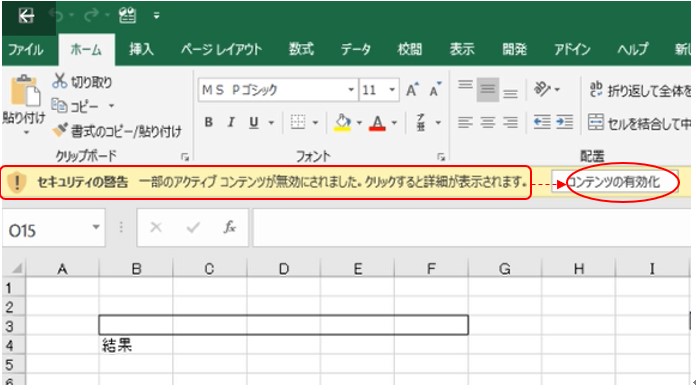Open the fill color dropdown arrow

(359, 122)
